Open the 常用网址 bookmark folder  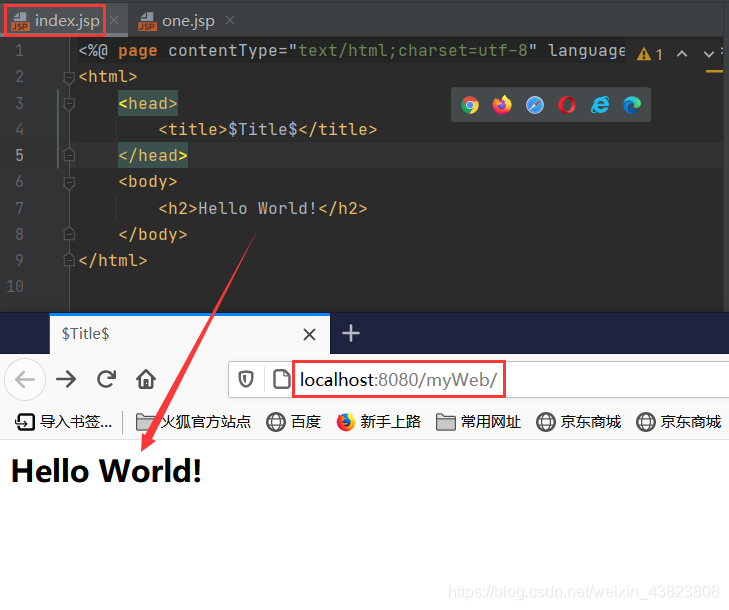pyautogui.click(x=478, y=422)
